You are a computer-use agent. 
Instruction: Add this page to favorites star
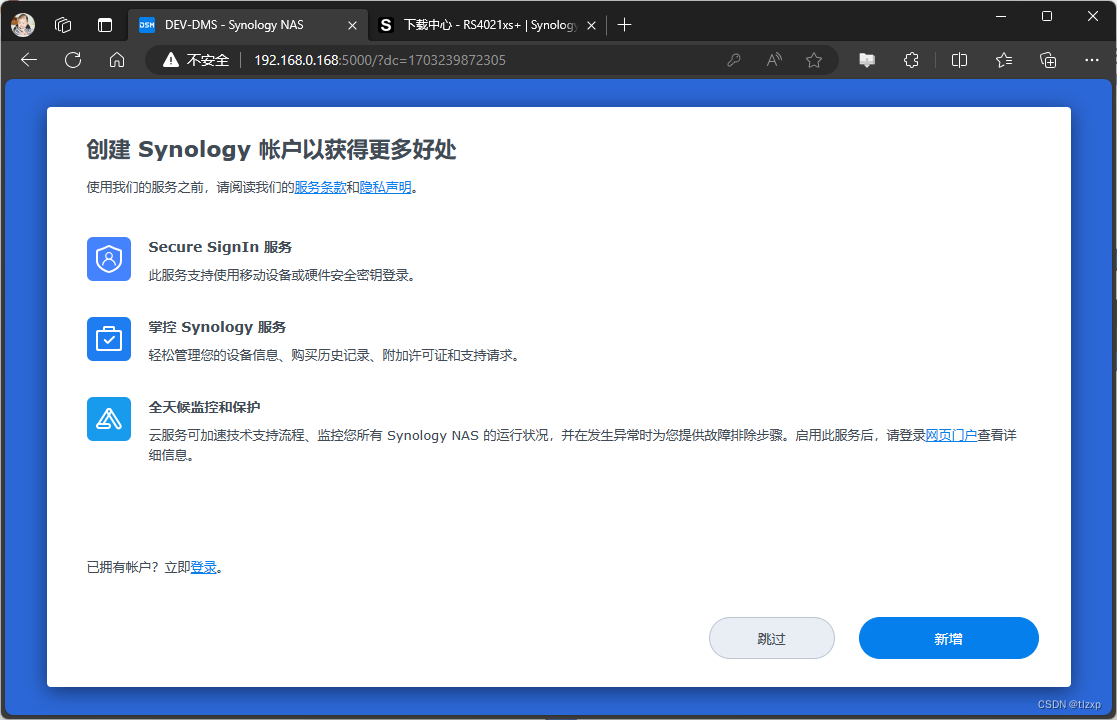pyautogui.click(x=814, y=61)
